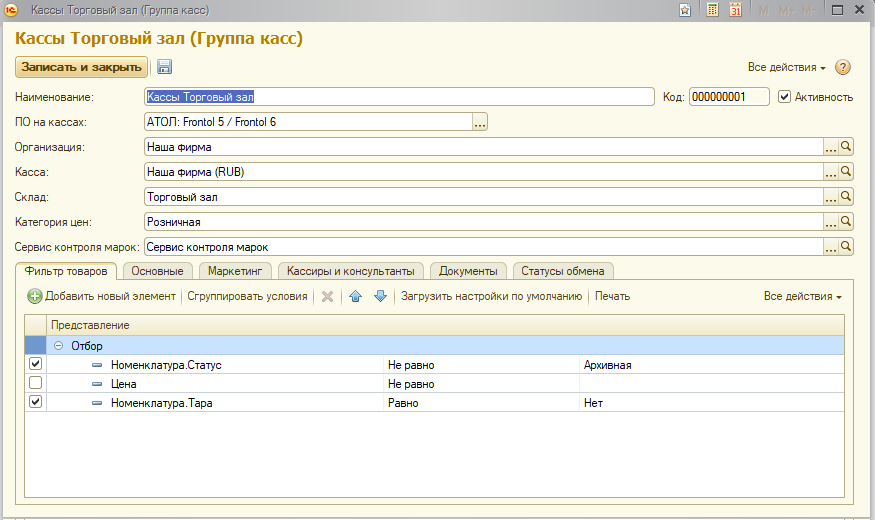Open help with the question mark icon
This screenshot has width=875, height=520.
click(842, 68)
